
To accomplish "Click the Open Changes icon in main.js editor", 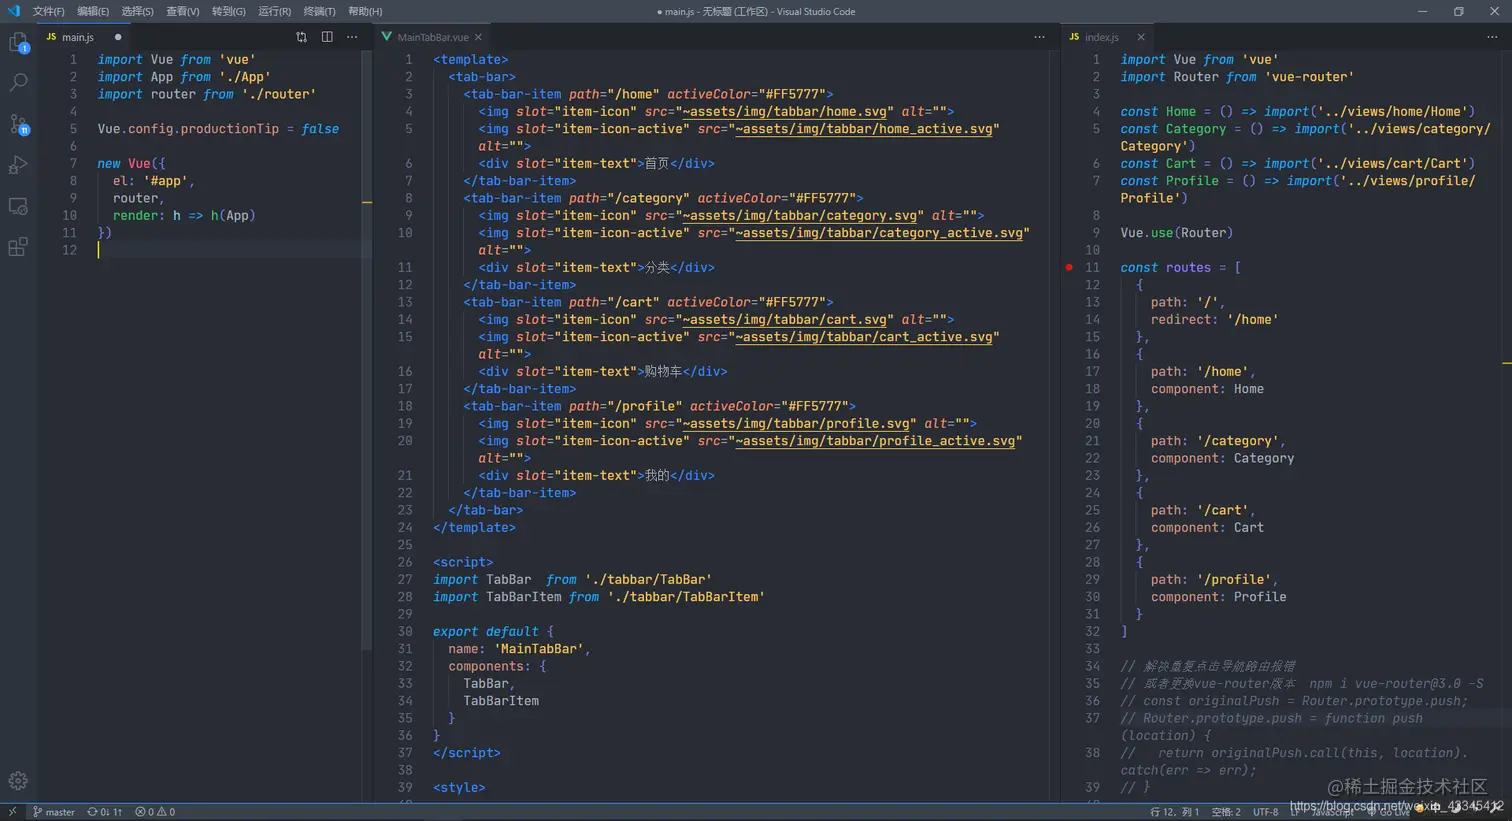I will 301,37.
